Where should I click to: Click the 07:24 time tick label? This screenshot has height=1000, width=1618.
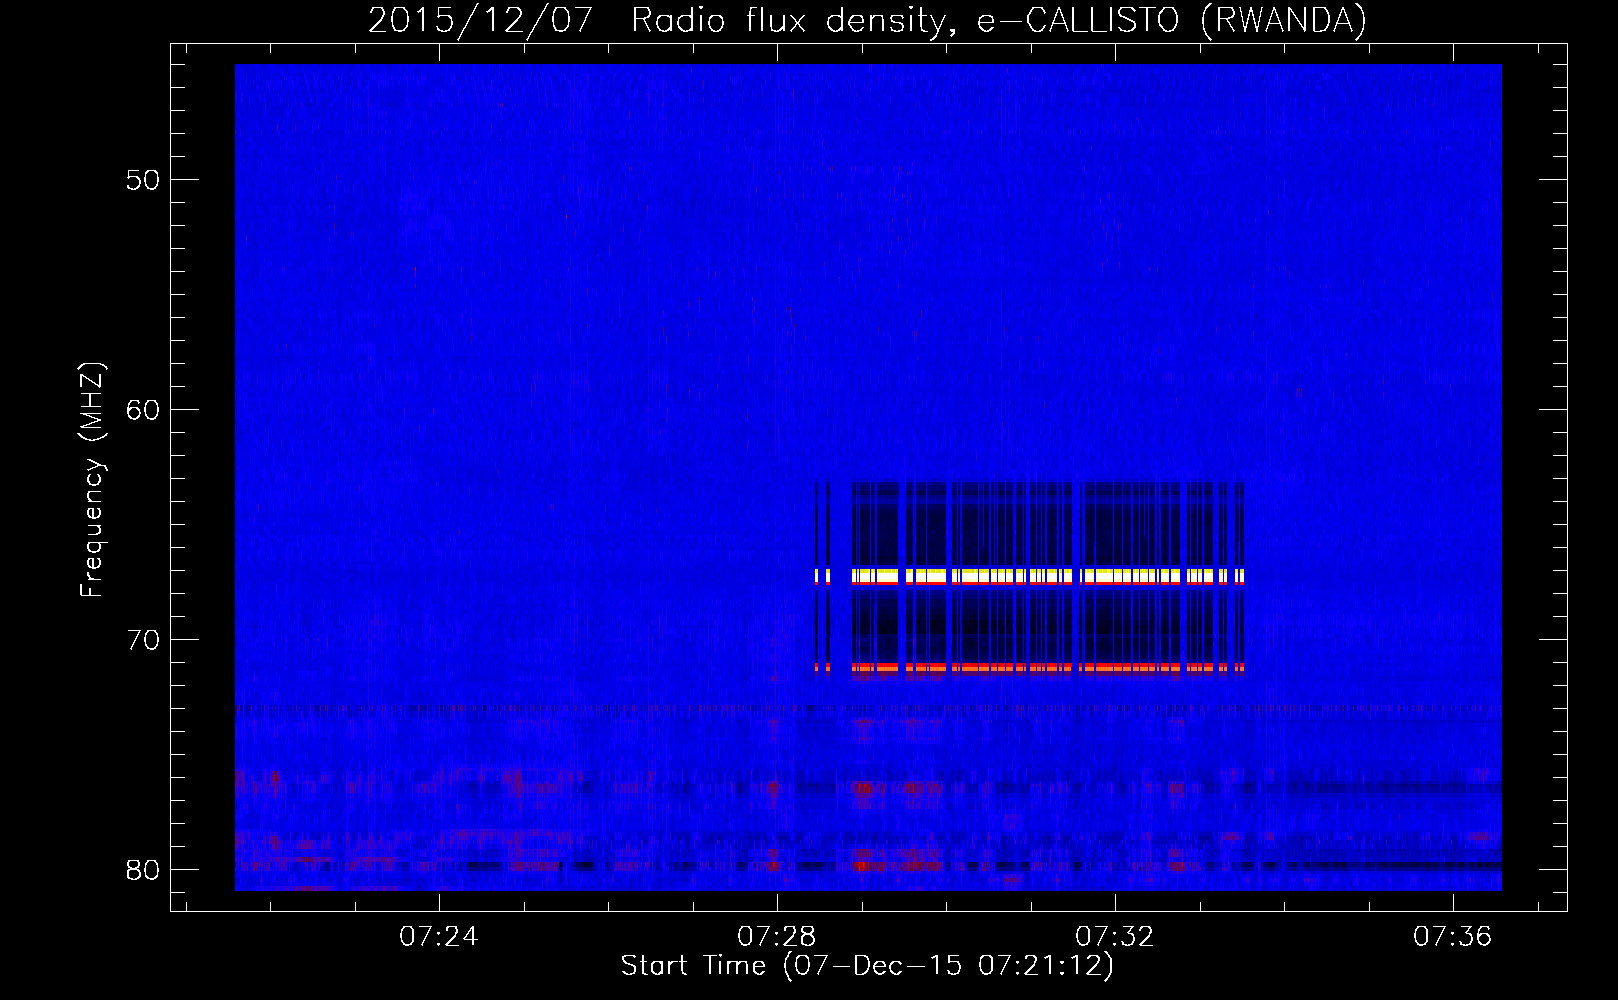tap(438, 937)
